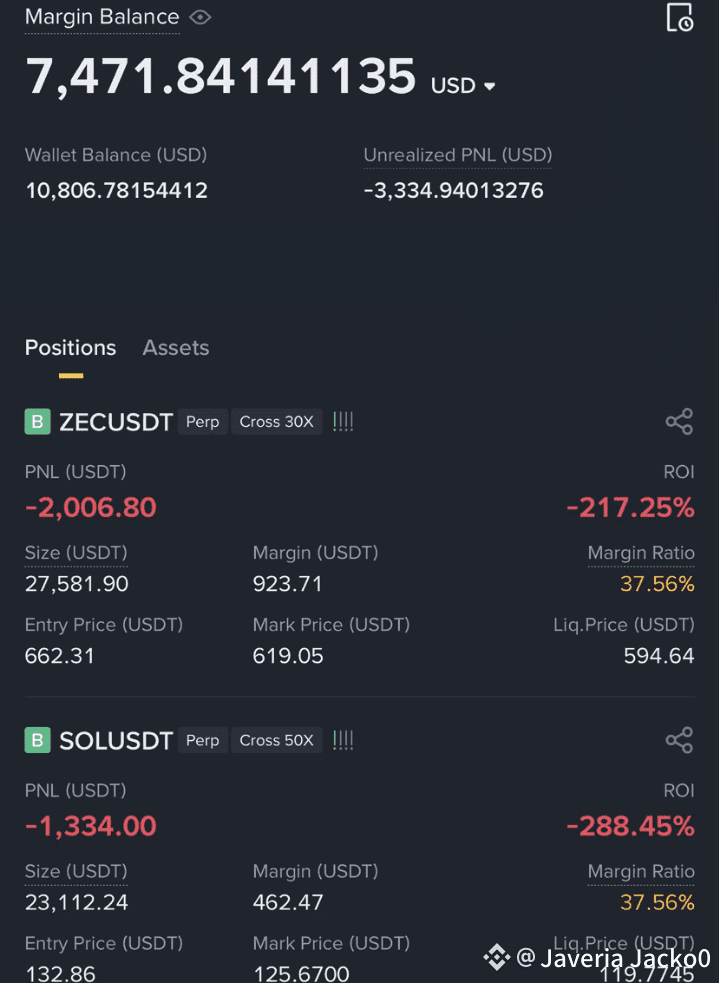Change the ZECUSDT Cross 30X leverage
Image resolution: width=719 pixels, height=983 pixels.
(x=276, y=422)
